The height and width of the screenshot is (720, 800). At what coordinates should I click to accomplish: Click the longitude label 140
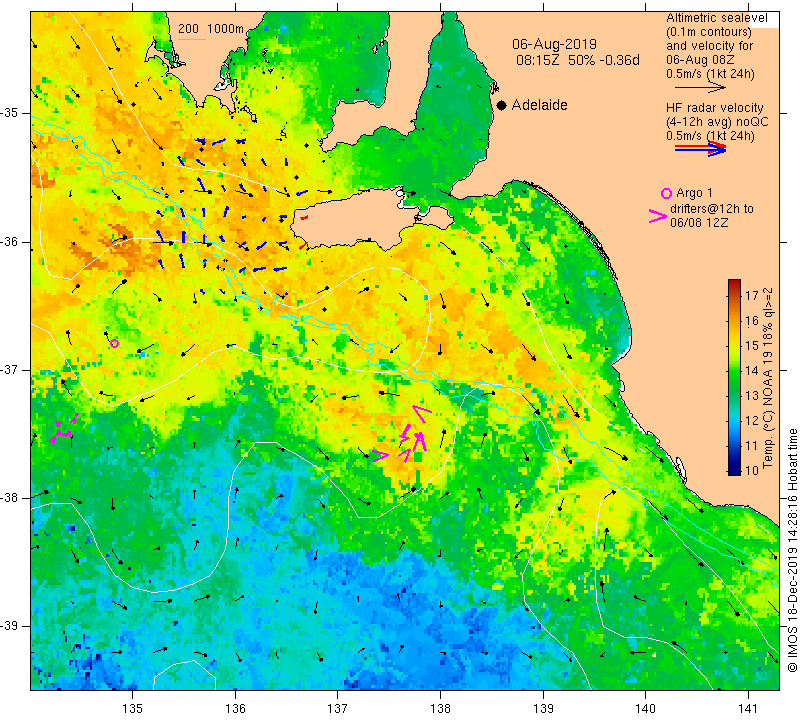pyautogui.click(x=645, y=709)
